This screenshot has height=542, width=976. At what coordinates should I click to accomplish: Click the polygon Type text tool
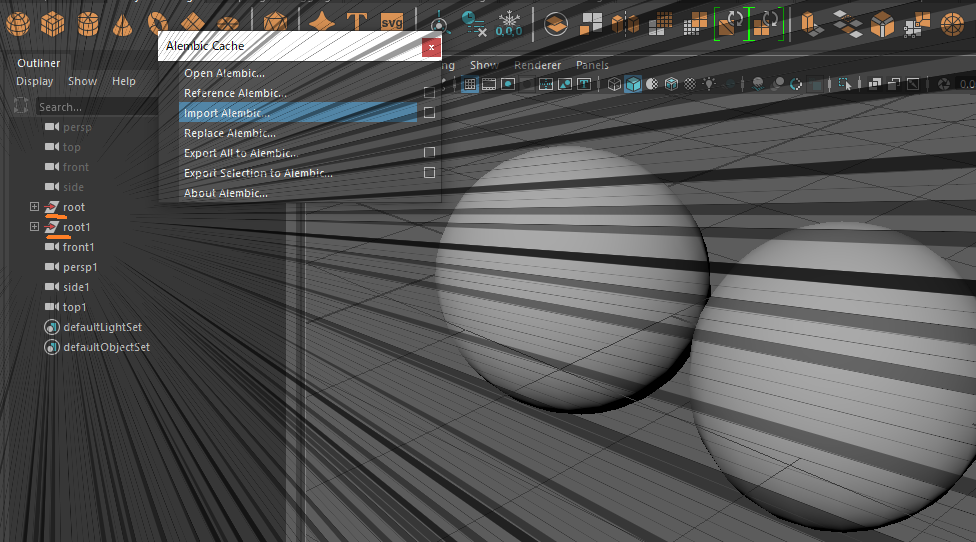357,22
